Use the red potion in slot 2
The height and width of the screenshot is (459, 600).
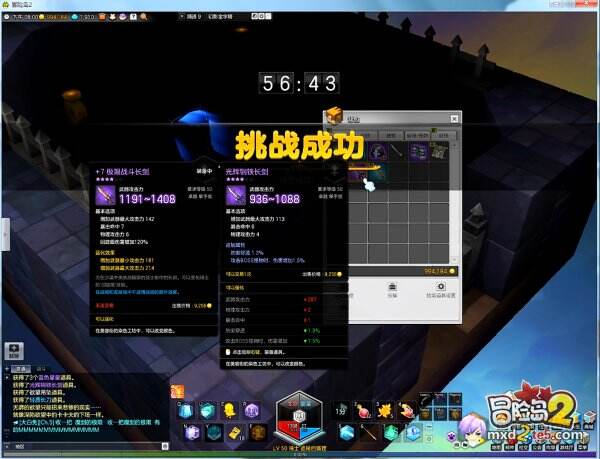[363, 411]
